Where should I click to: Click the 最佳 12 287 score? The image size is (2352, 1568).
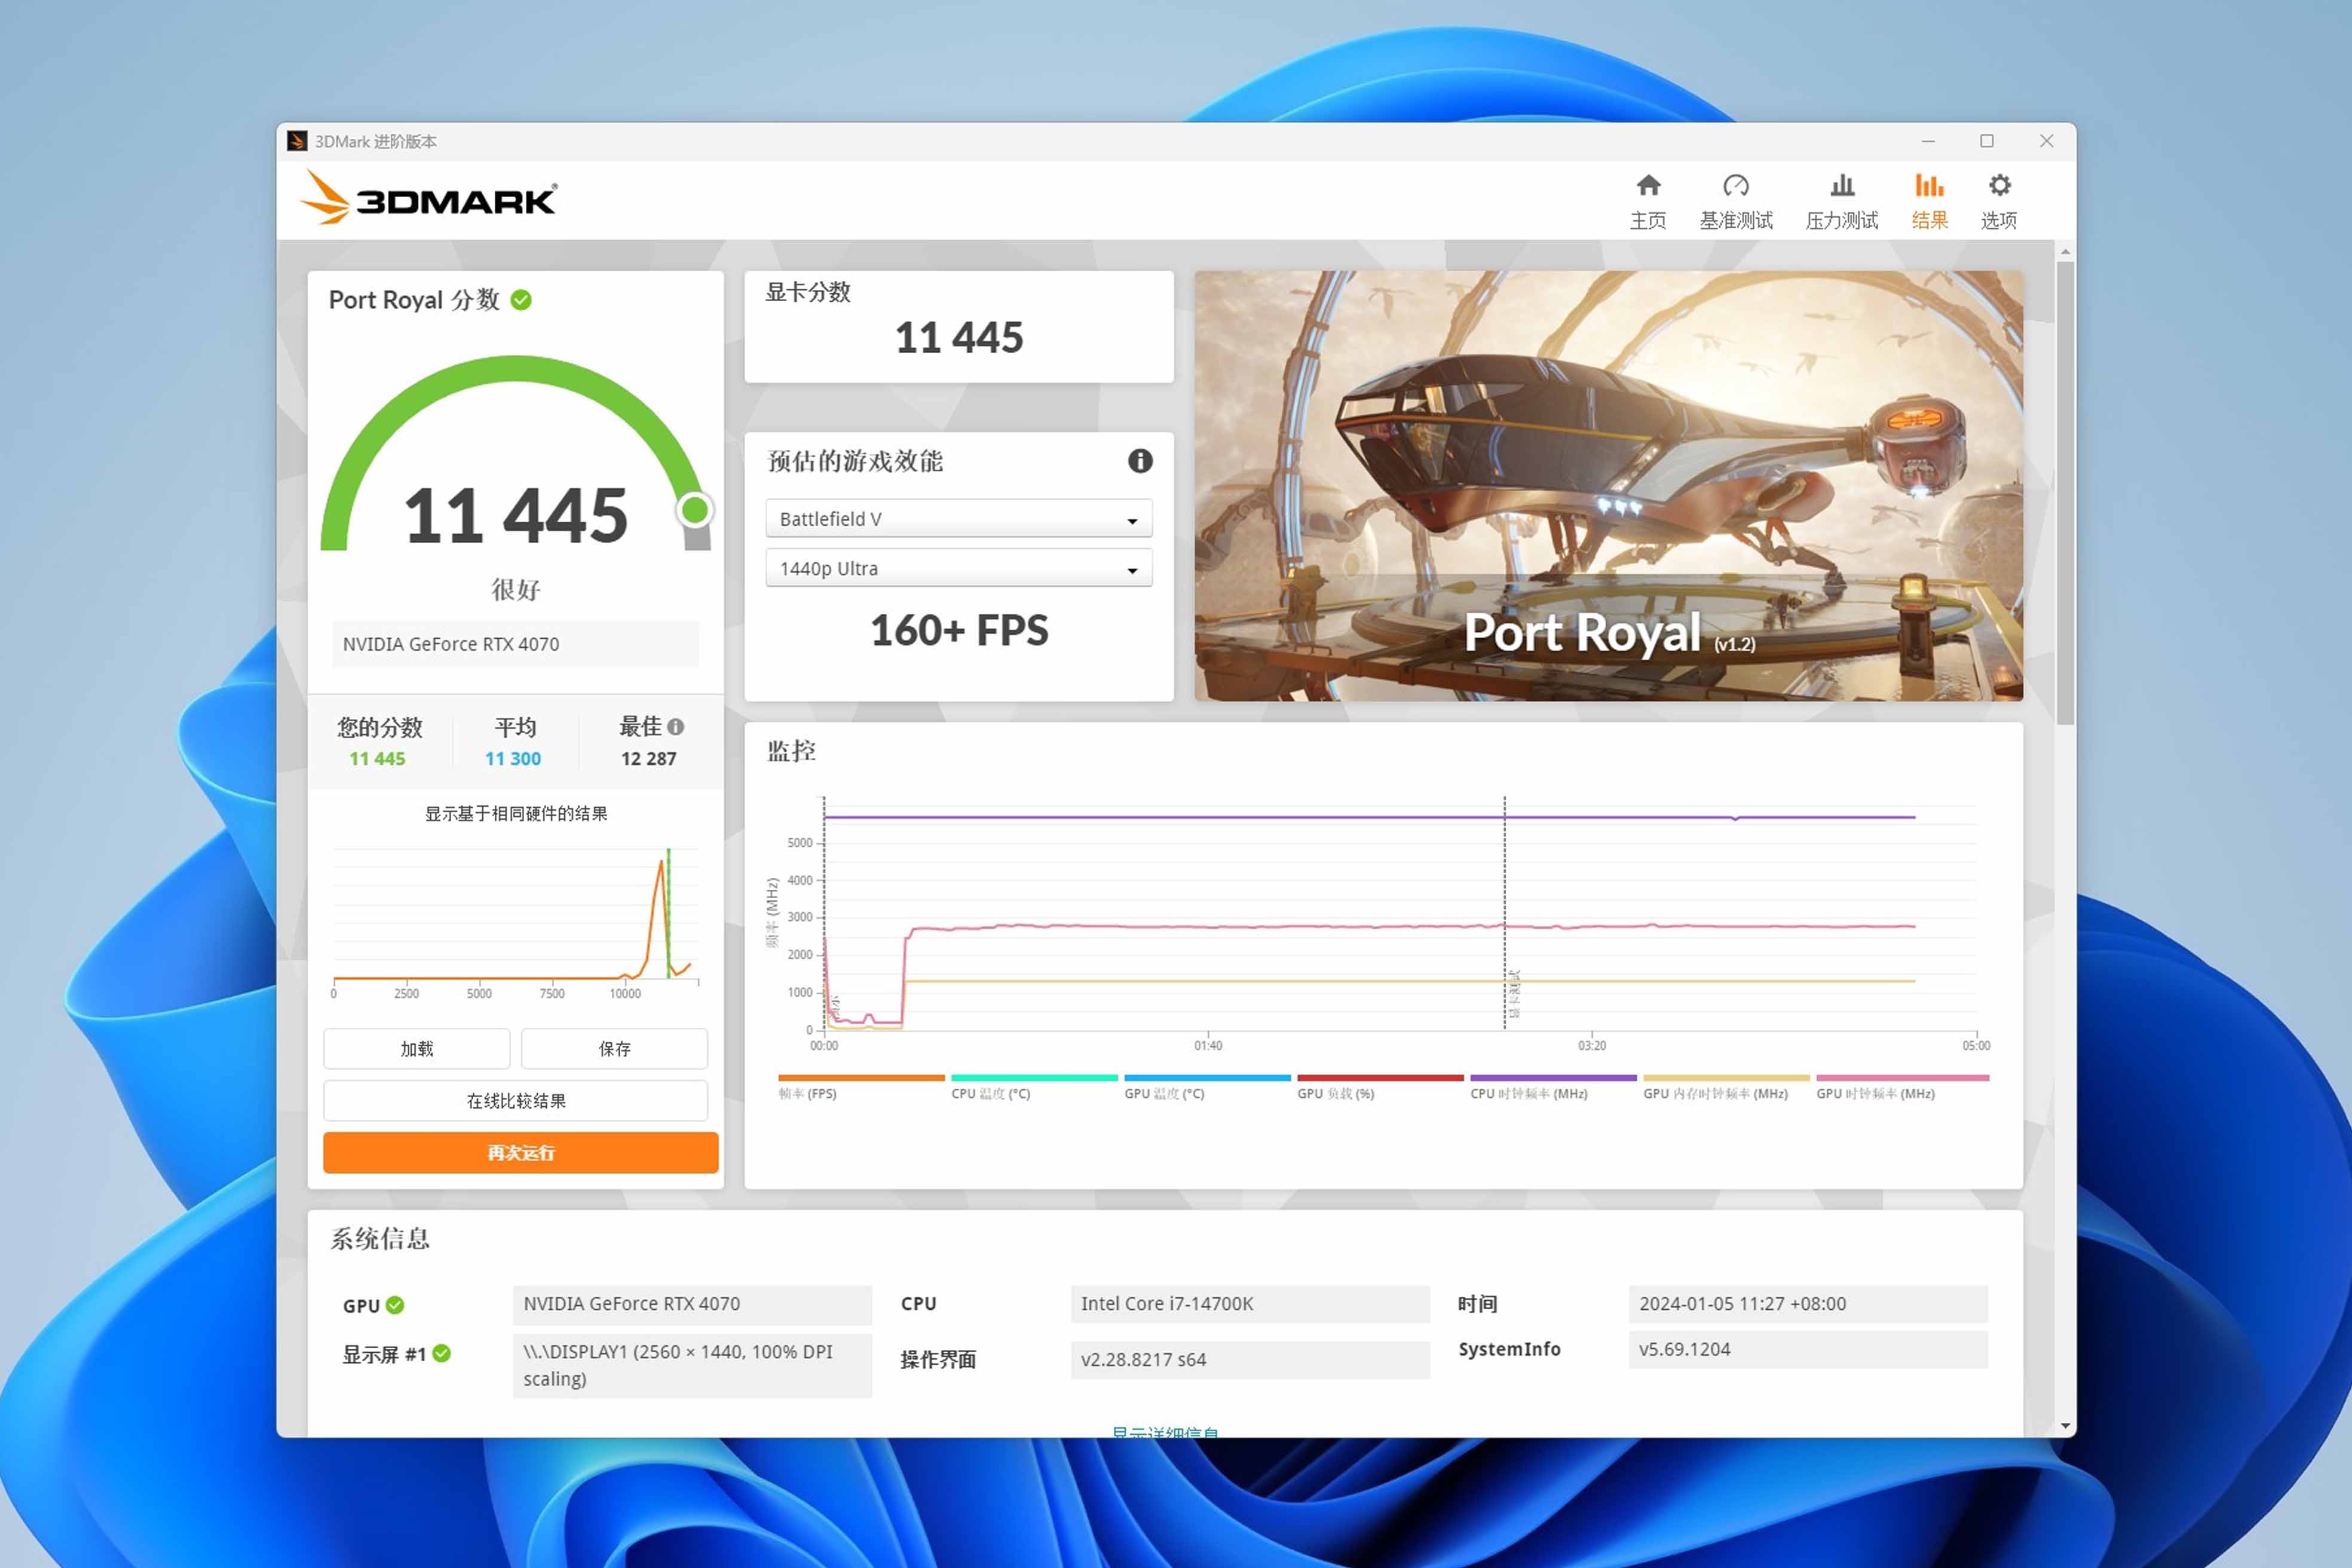point(648,759)
